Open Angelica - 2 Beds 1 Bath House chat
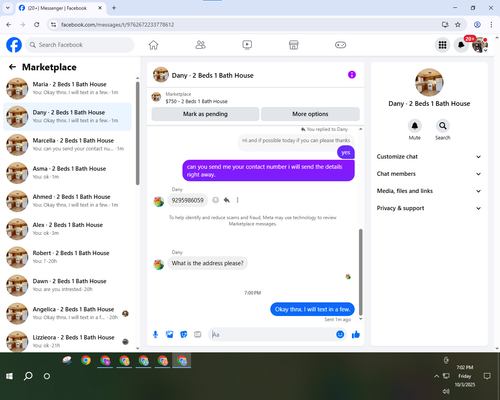 tap(67, 313)
